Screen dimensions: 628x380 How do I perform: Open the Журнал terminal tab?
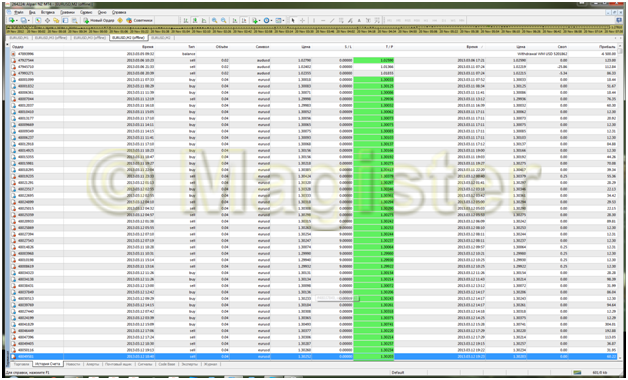click(210, 364)
